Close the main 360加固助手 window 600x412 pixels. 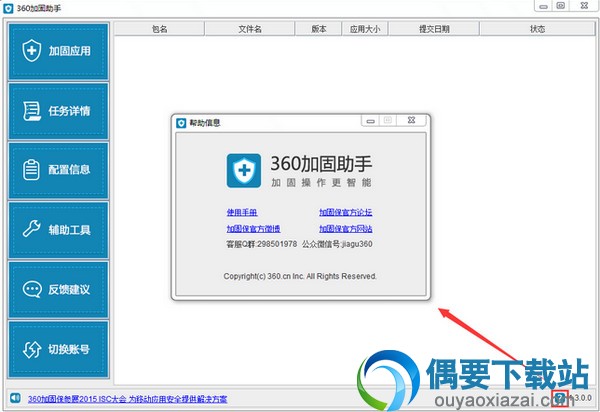[x=584, y=6]
